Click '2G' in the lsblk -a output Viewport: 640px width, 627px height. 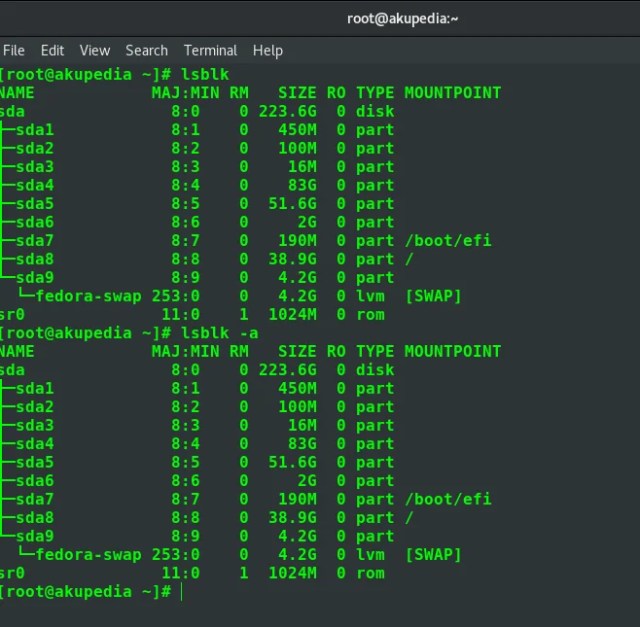(307, 481)
